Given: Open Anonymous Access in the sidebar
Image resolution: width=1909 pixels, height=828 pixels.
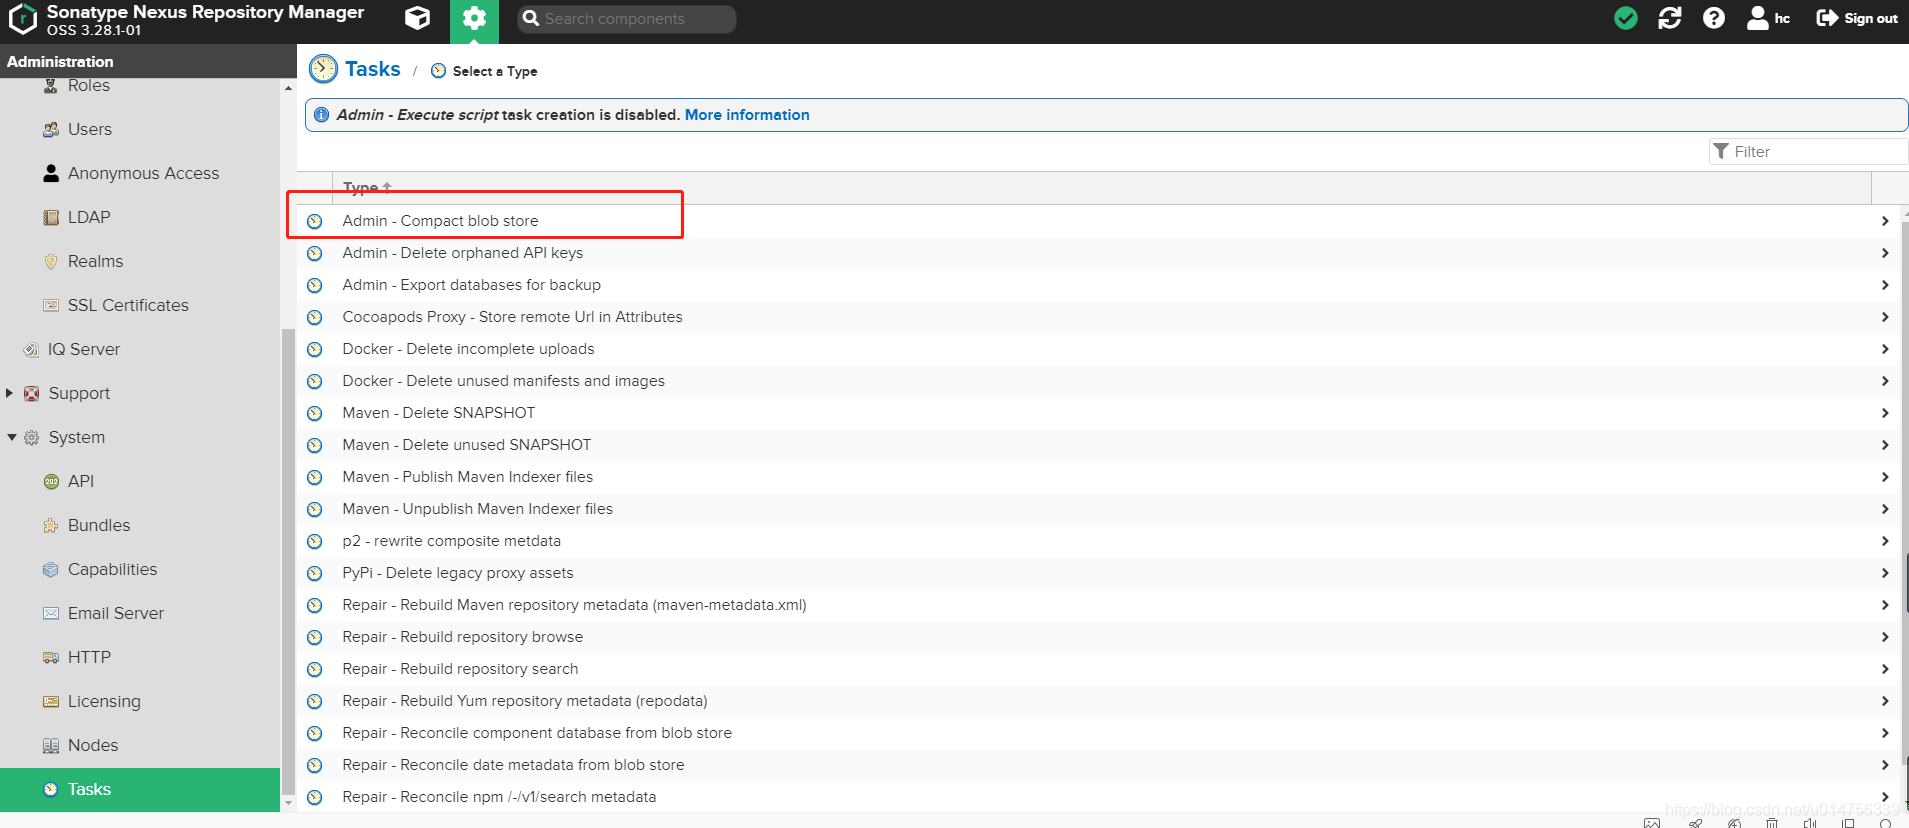Looking at the screenshot, I should click(143, 173).
